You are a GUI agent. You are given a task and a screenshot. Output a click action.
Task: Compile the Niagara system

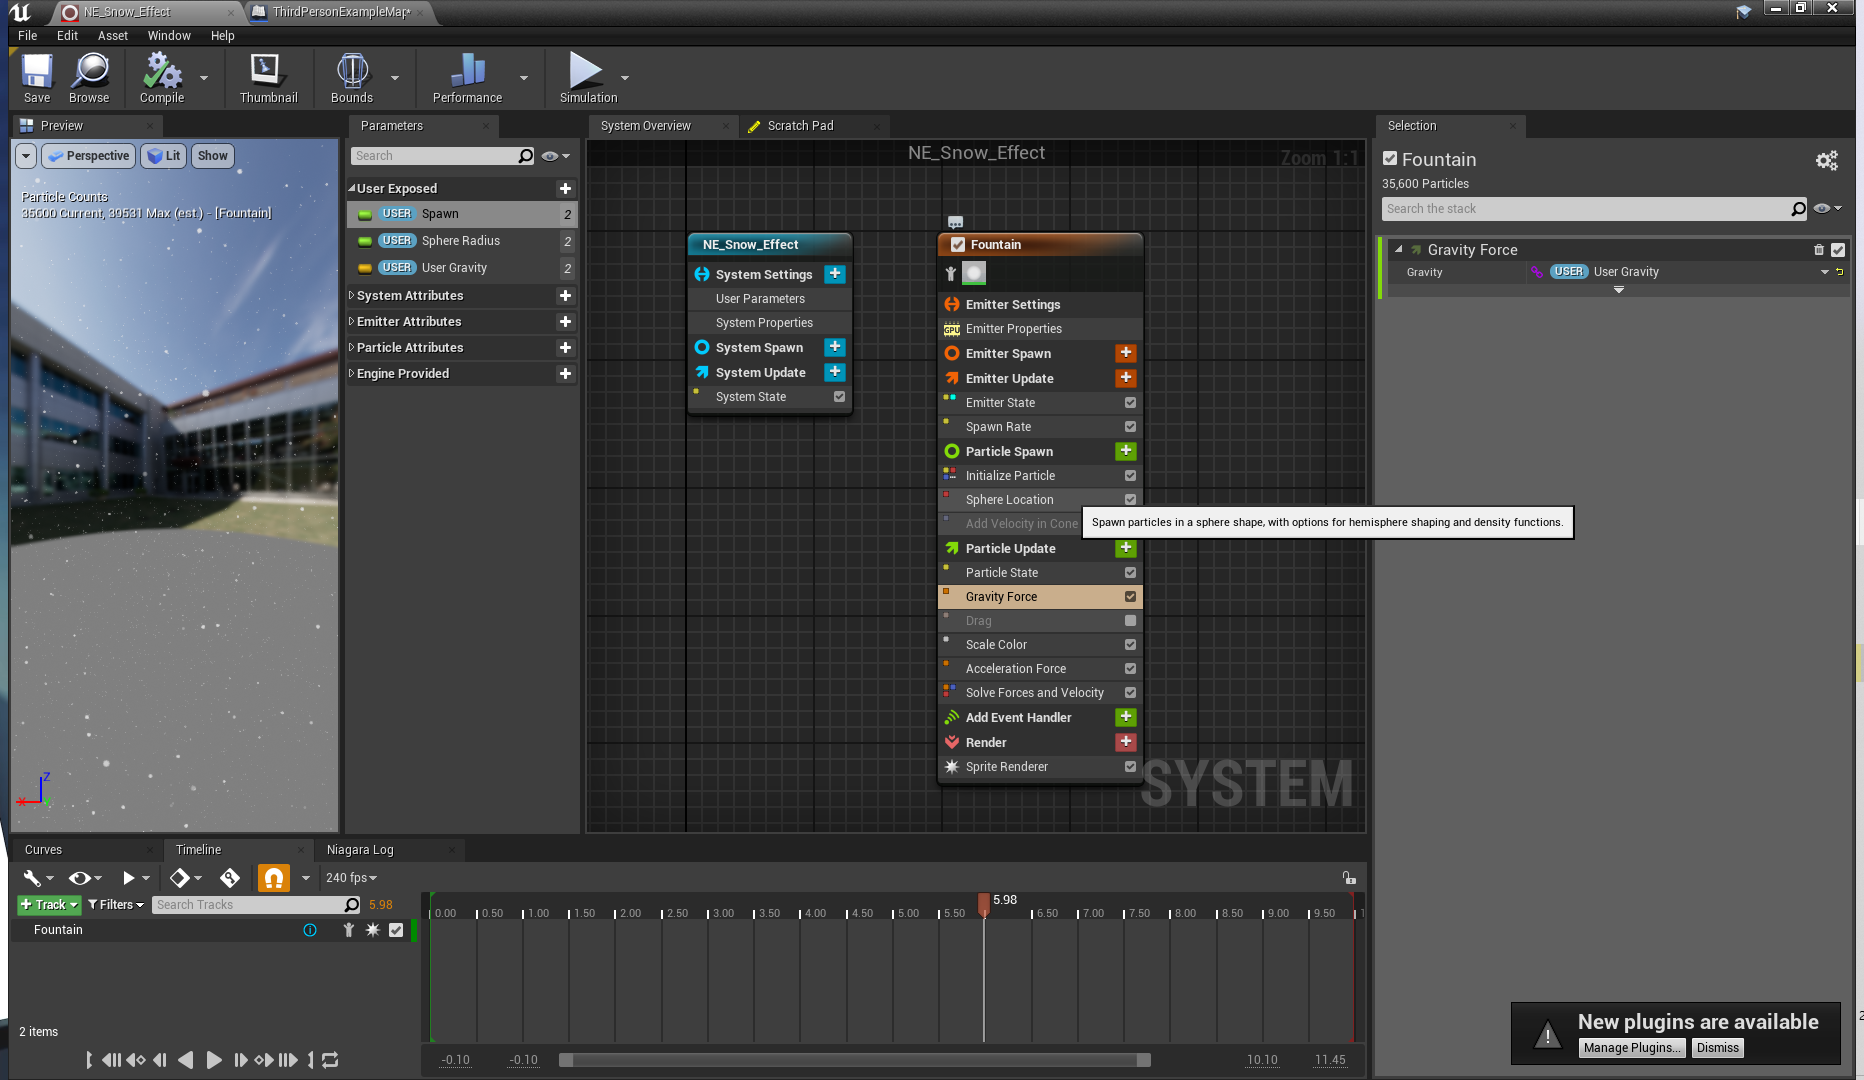162,78
